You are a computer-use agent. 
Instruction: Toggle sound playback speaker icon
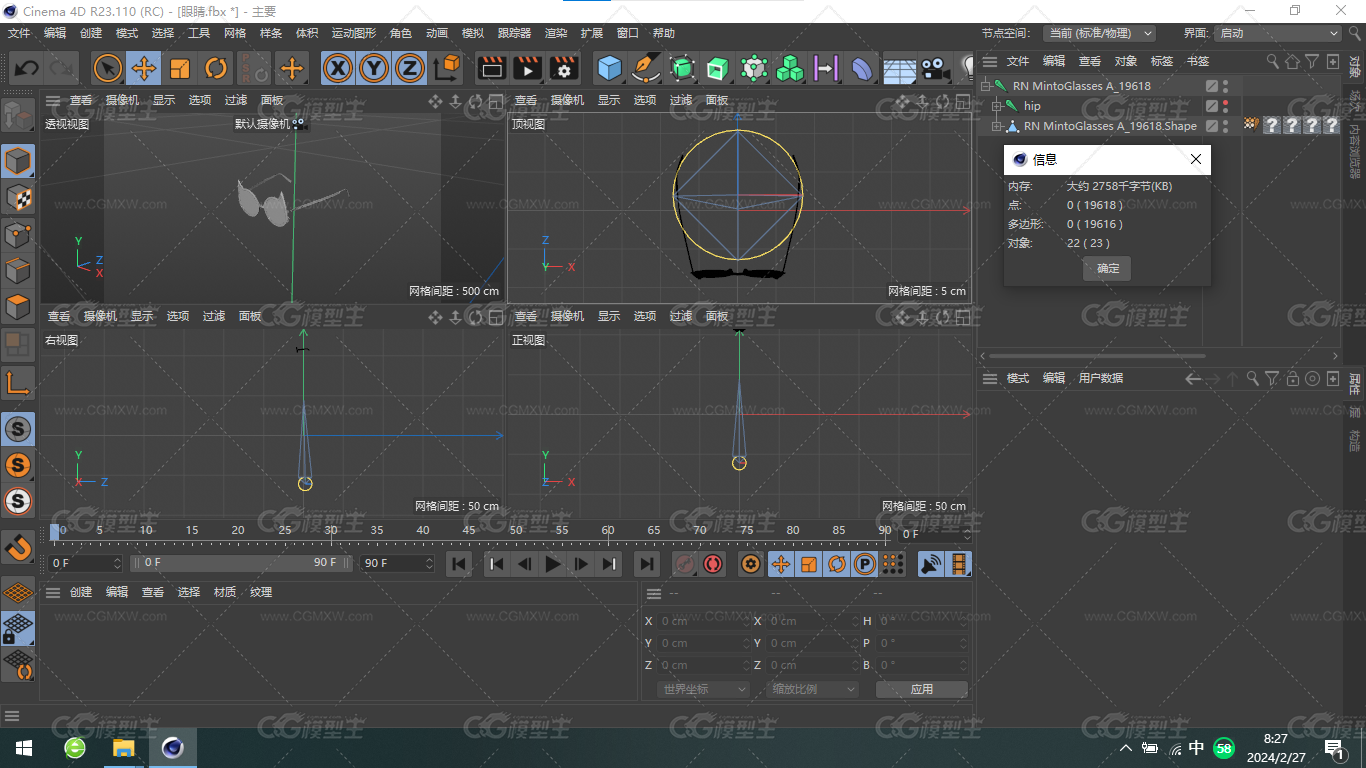coord(931,564)
